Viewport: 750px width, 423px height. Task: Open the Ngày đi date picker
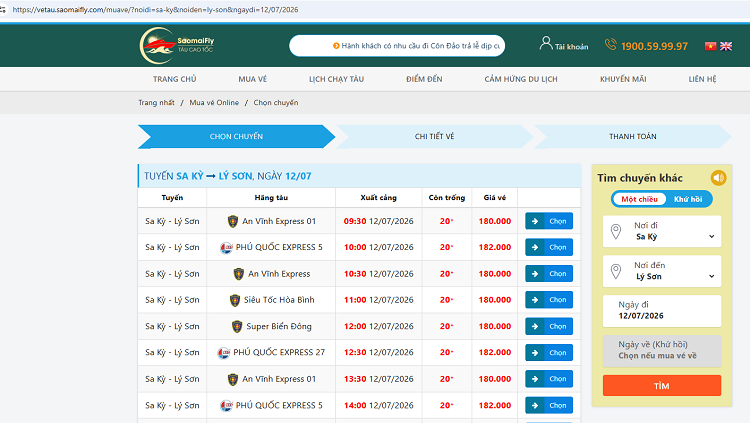tap(662, 311)
